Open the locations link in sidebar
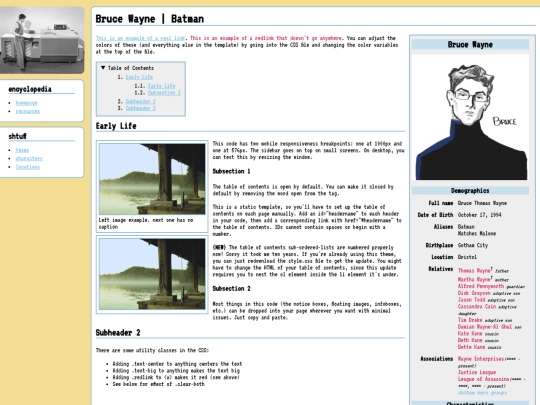Image resolution: width=540 pixels, height=405 pixels. pos(28,167)
